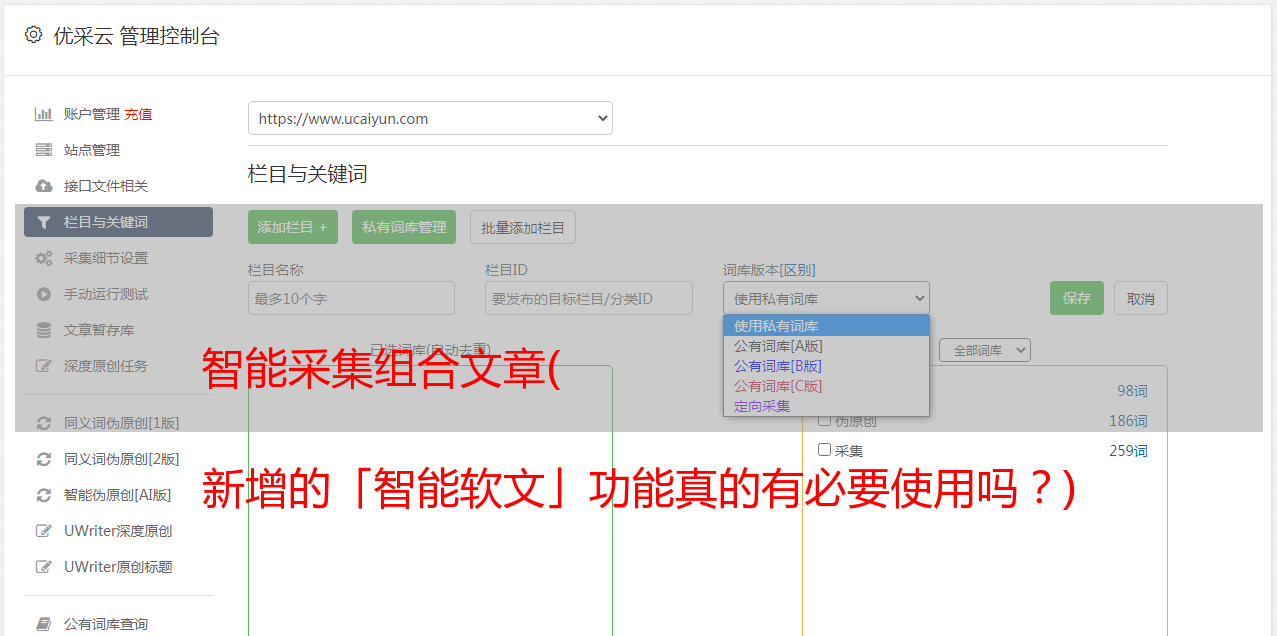The image size is (1277, 636).
Task: Click the refresh icon for 同义词伪原创[1版]
Action: 43,423
